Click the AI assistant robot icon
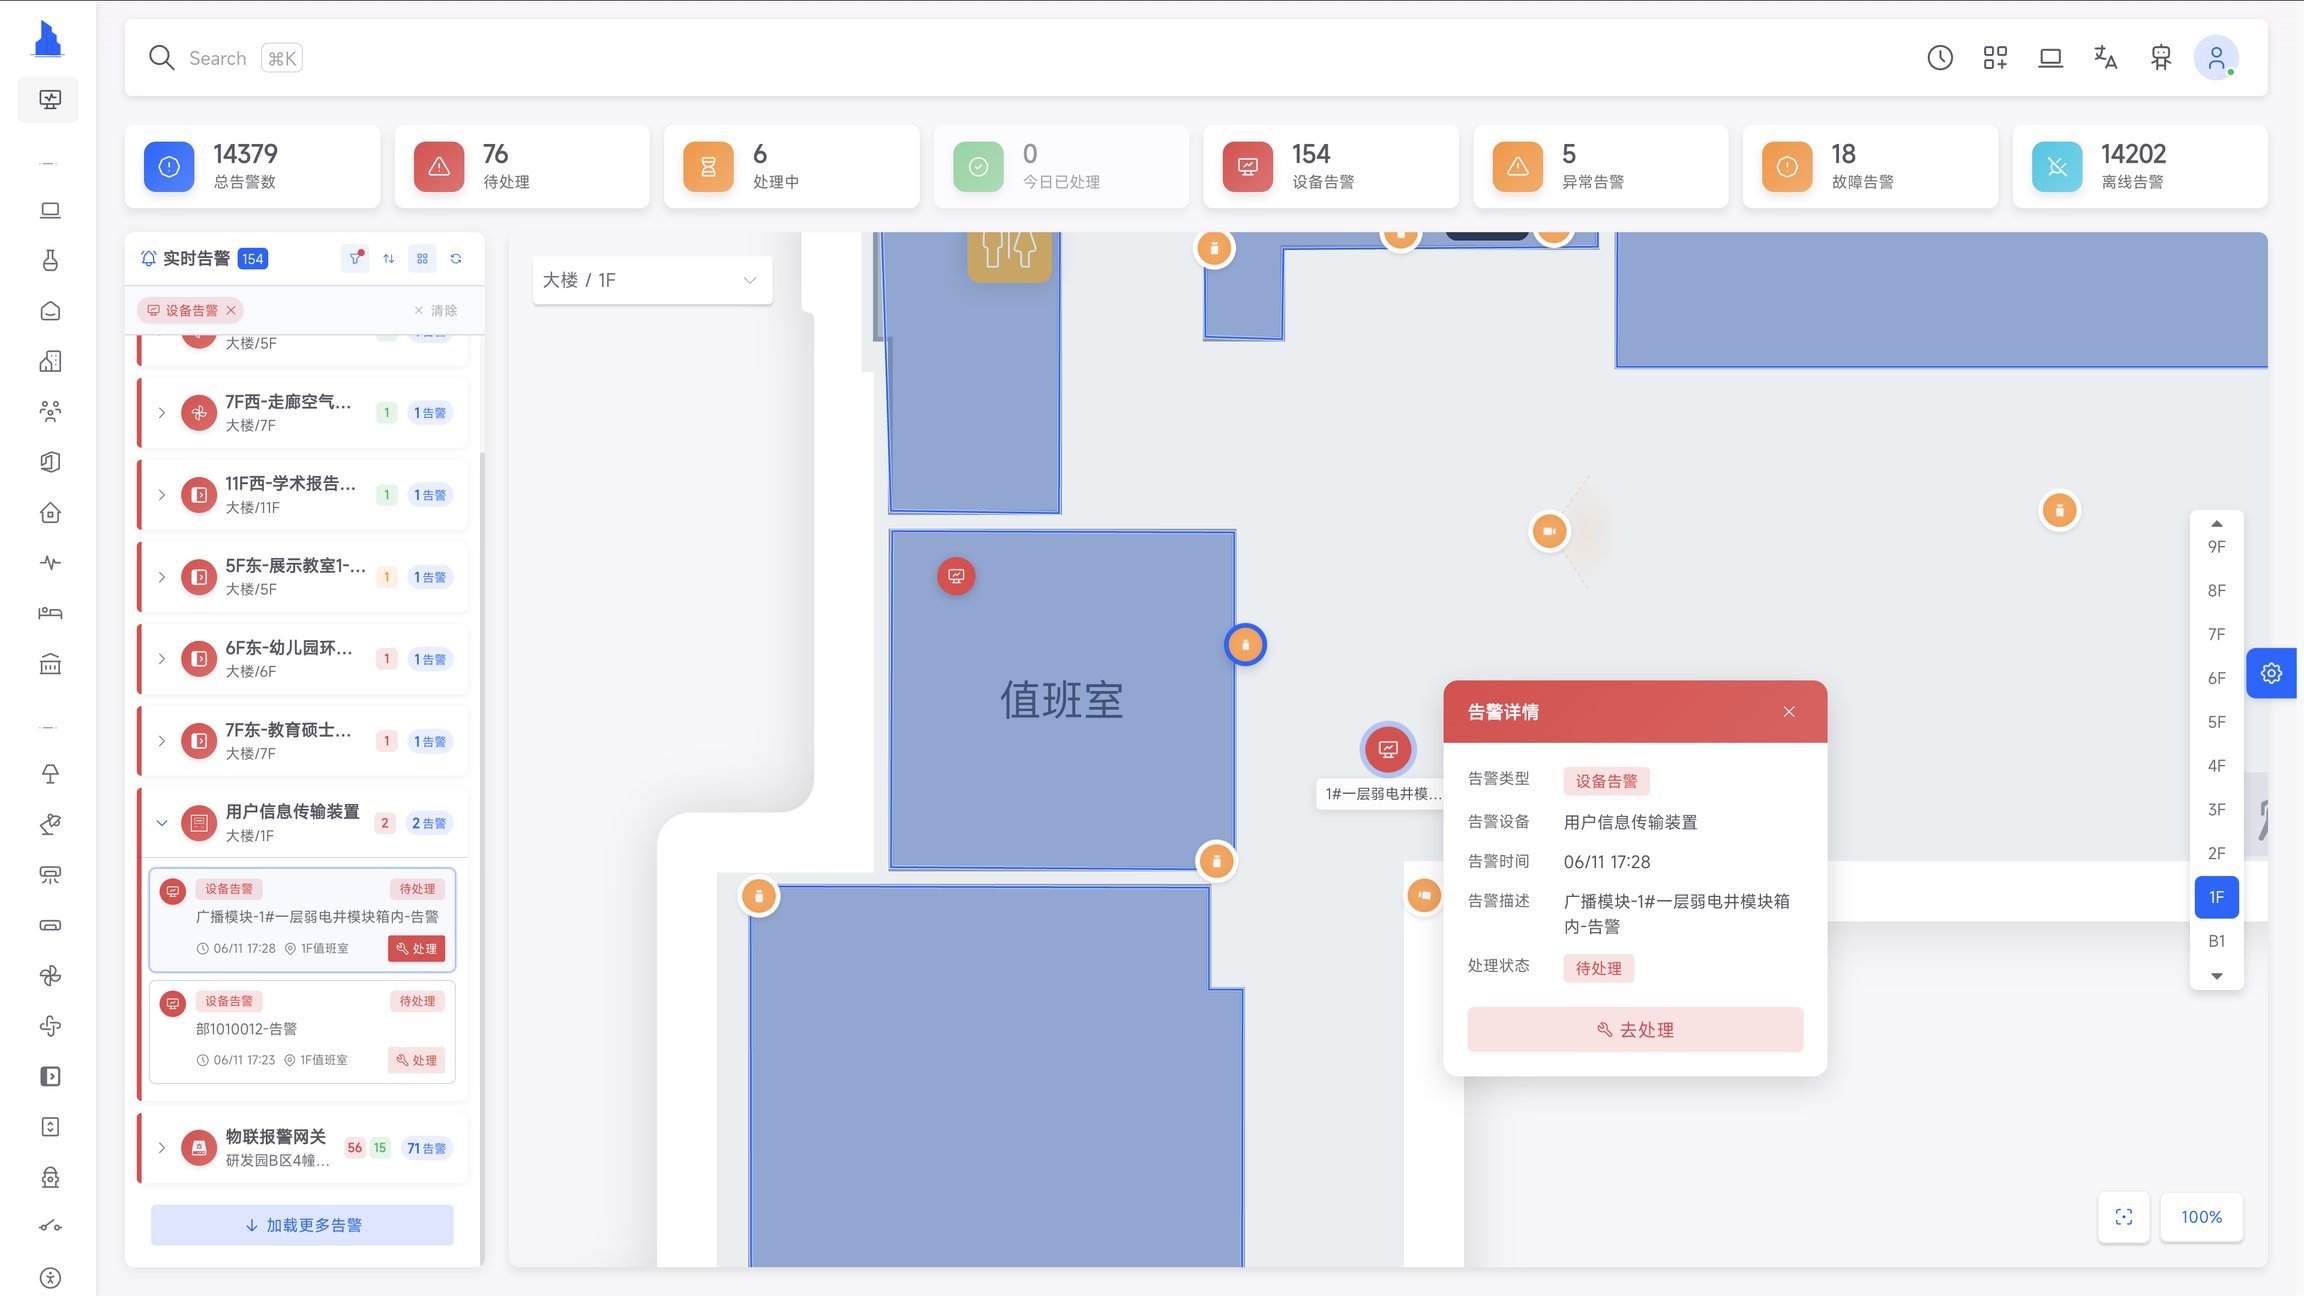This screenshot has width=2304, height=1296. 2161,58
